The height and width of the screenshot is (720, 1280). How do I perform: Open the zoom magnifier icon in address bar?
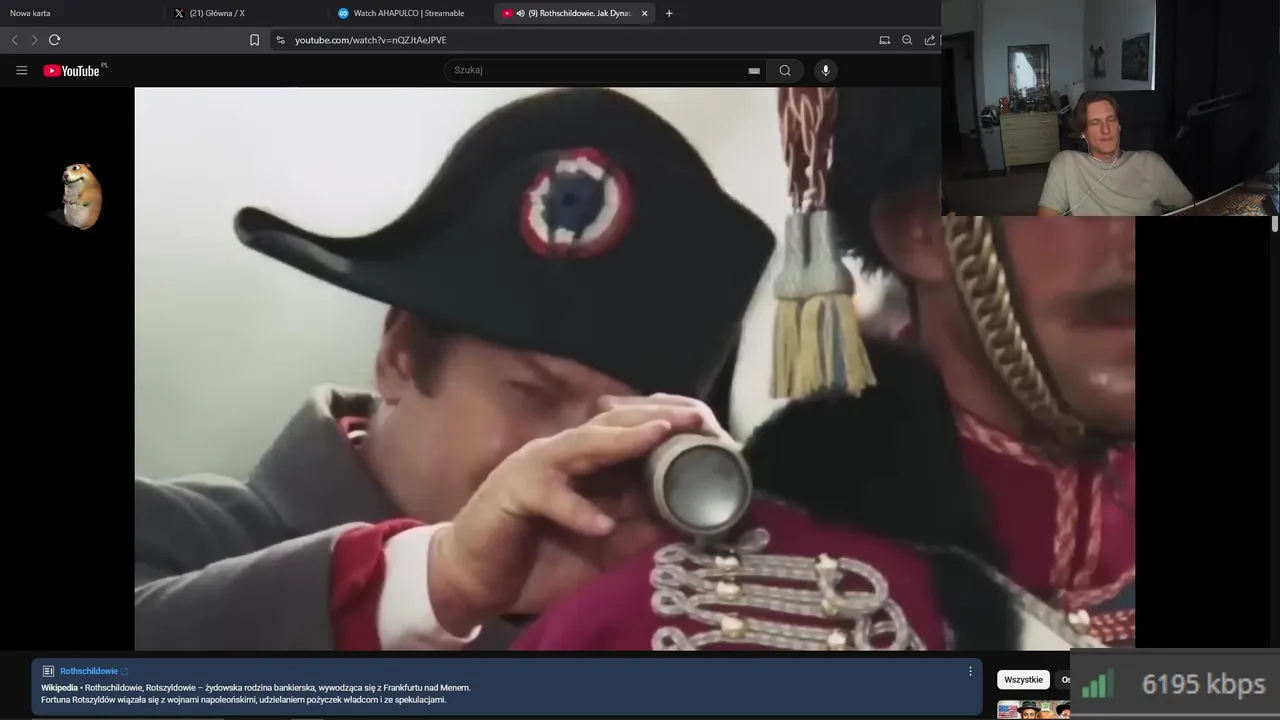click(907, 40)
